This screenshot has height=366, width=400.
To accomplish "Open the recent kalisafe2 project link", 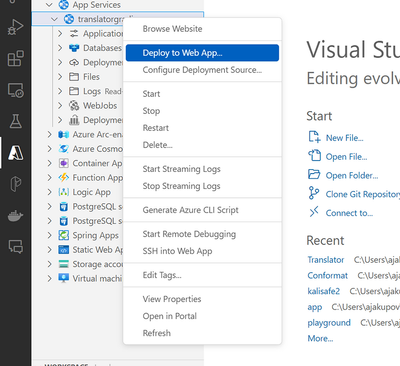I will point(324,291).
